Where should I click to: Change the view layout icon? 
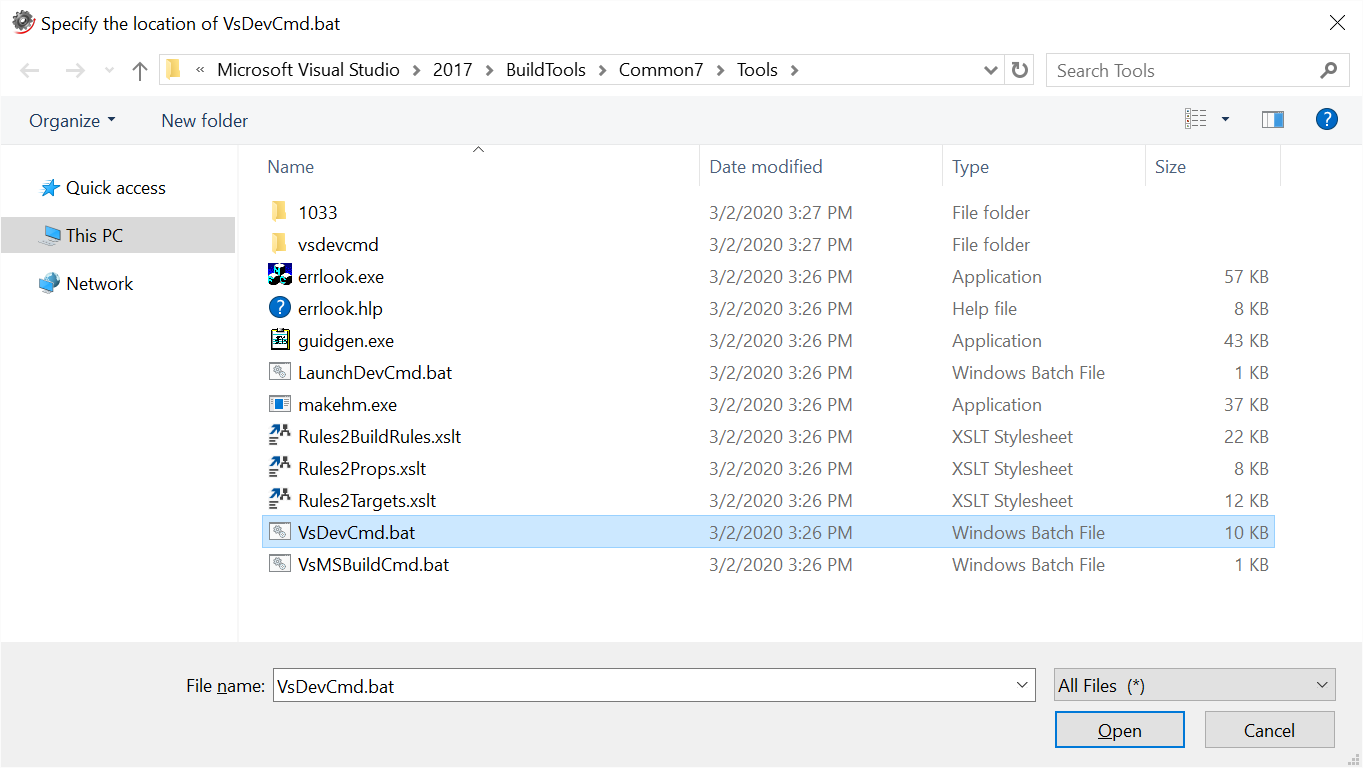click(x=1196, y=119)
